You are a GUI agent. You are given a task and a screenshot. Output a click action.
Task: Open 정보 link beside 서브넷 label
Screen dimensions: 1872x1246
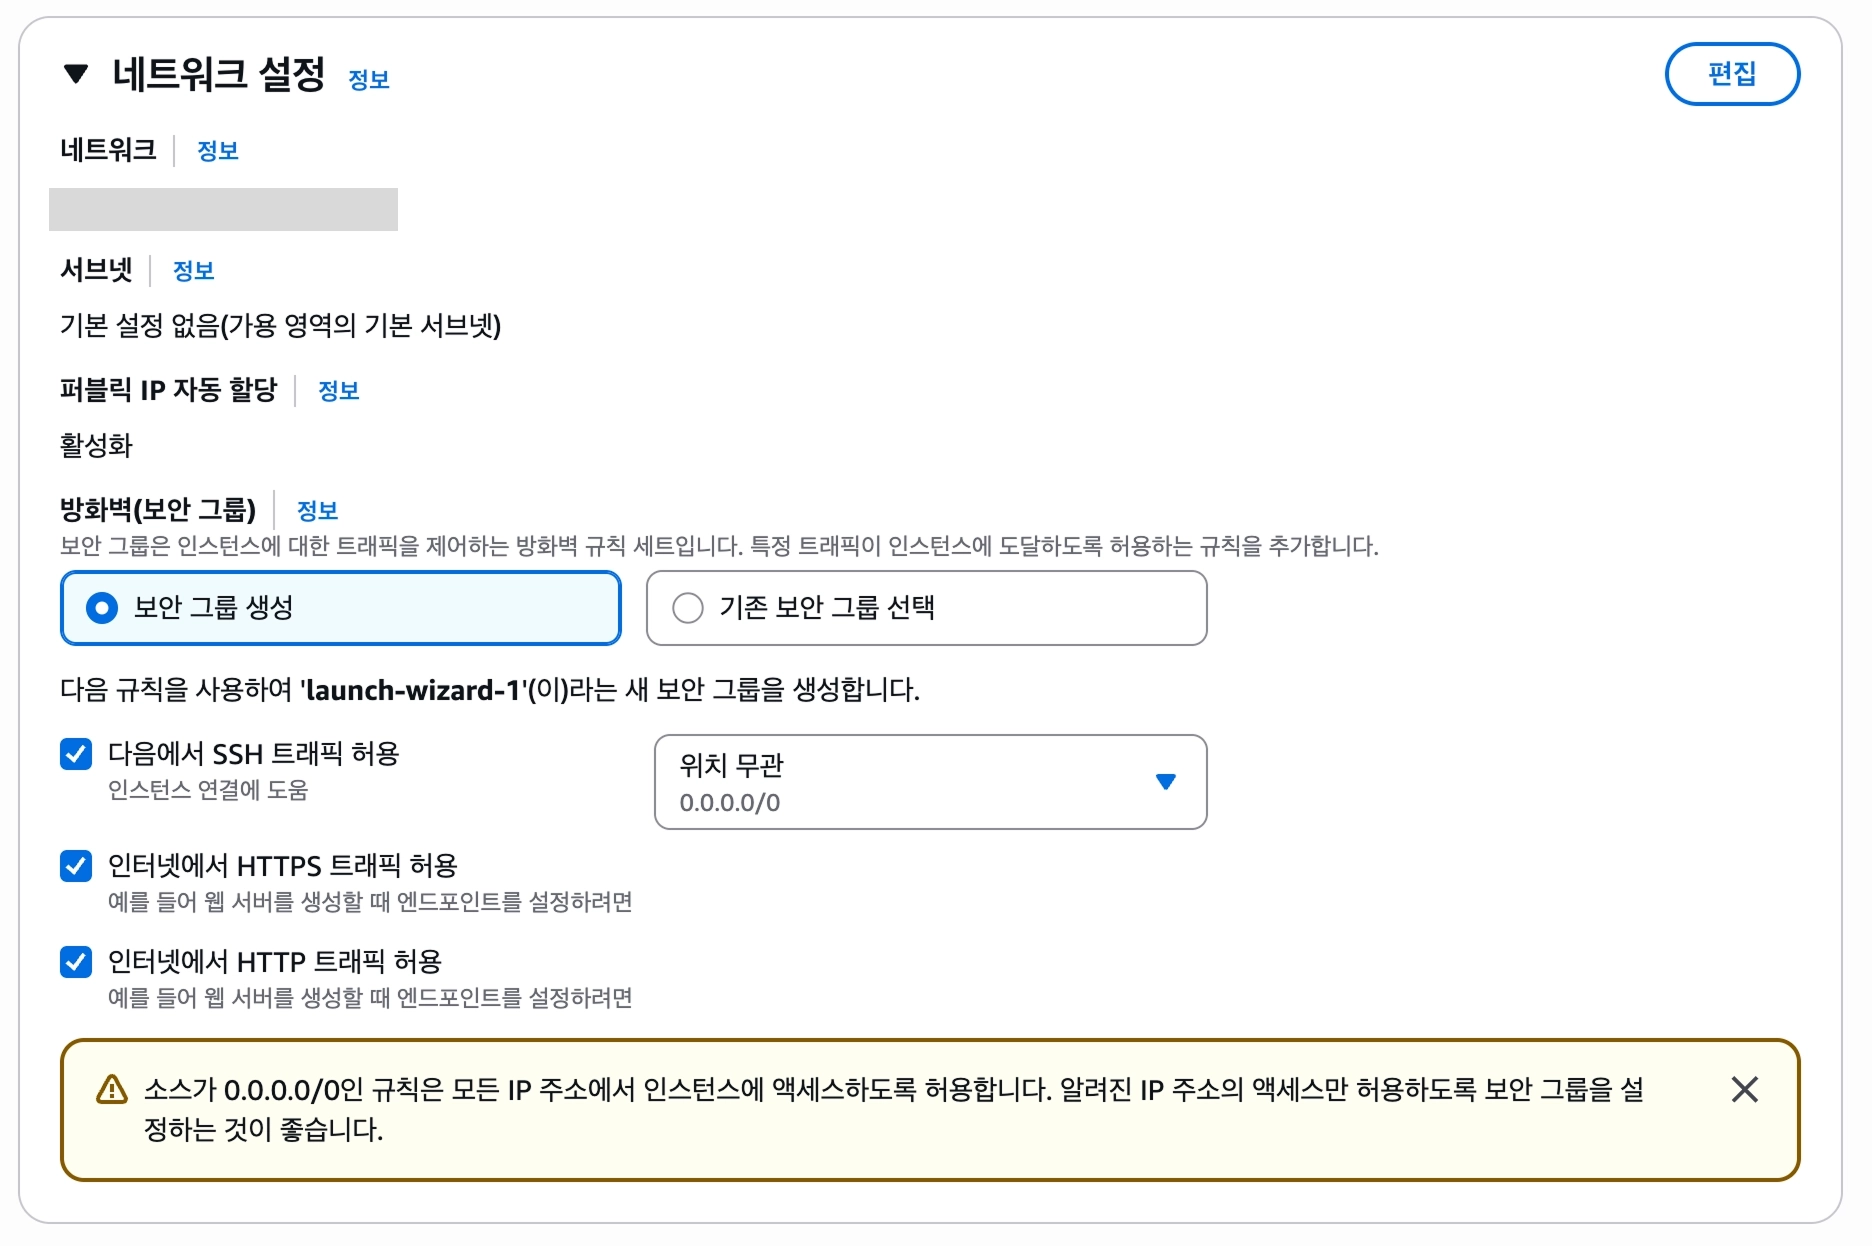pos(194,271)
